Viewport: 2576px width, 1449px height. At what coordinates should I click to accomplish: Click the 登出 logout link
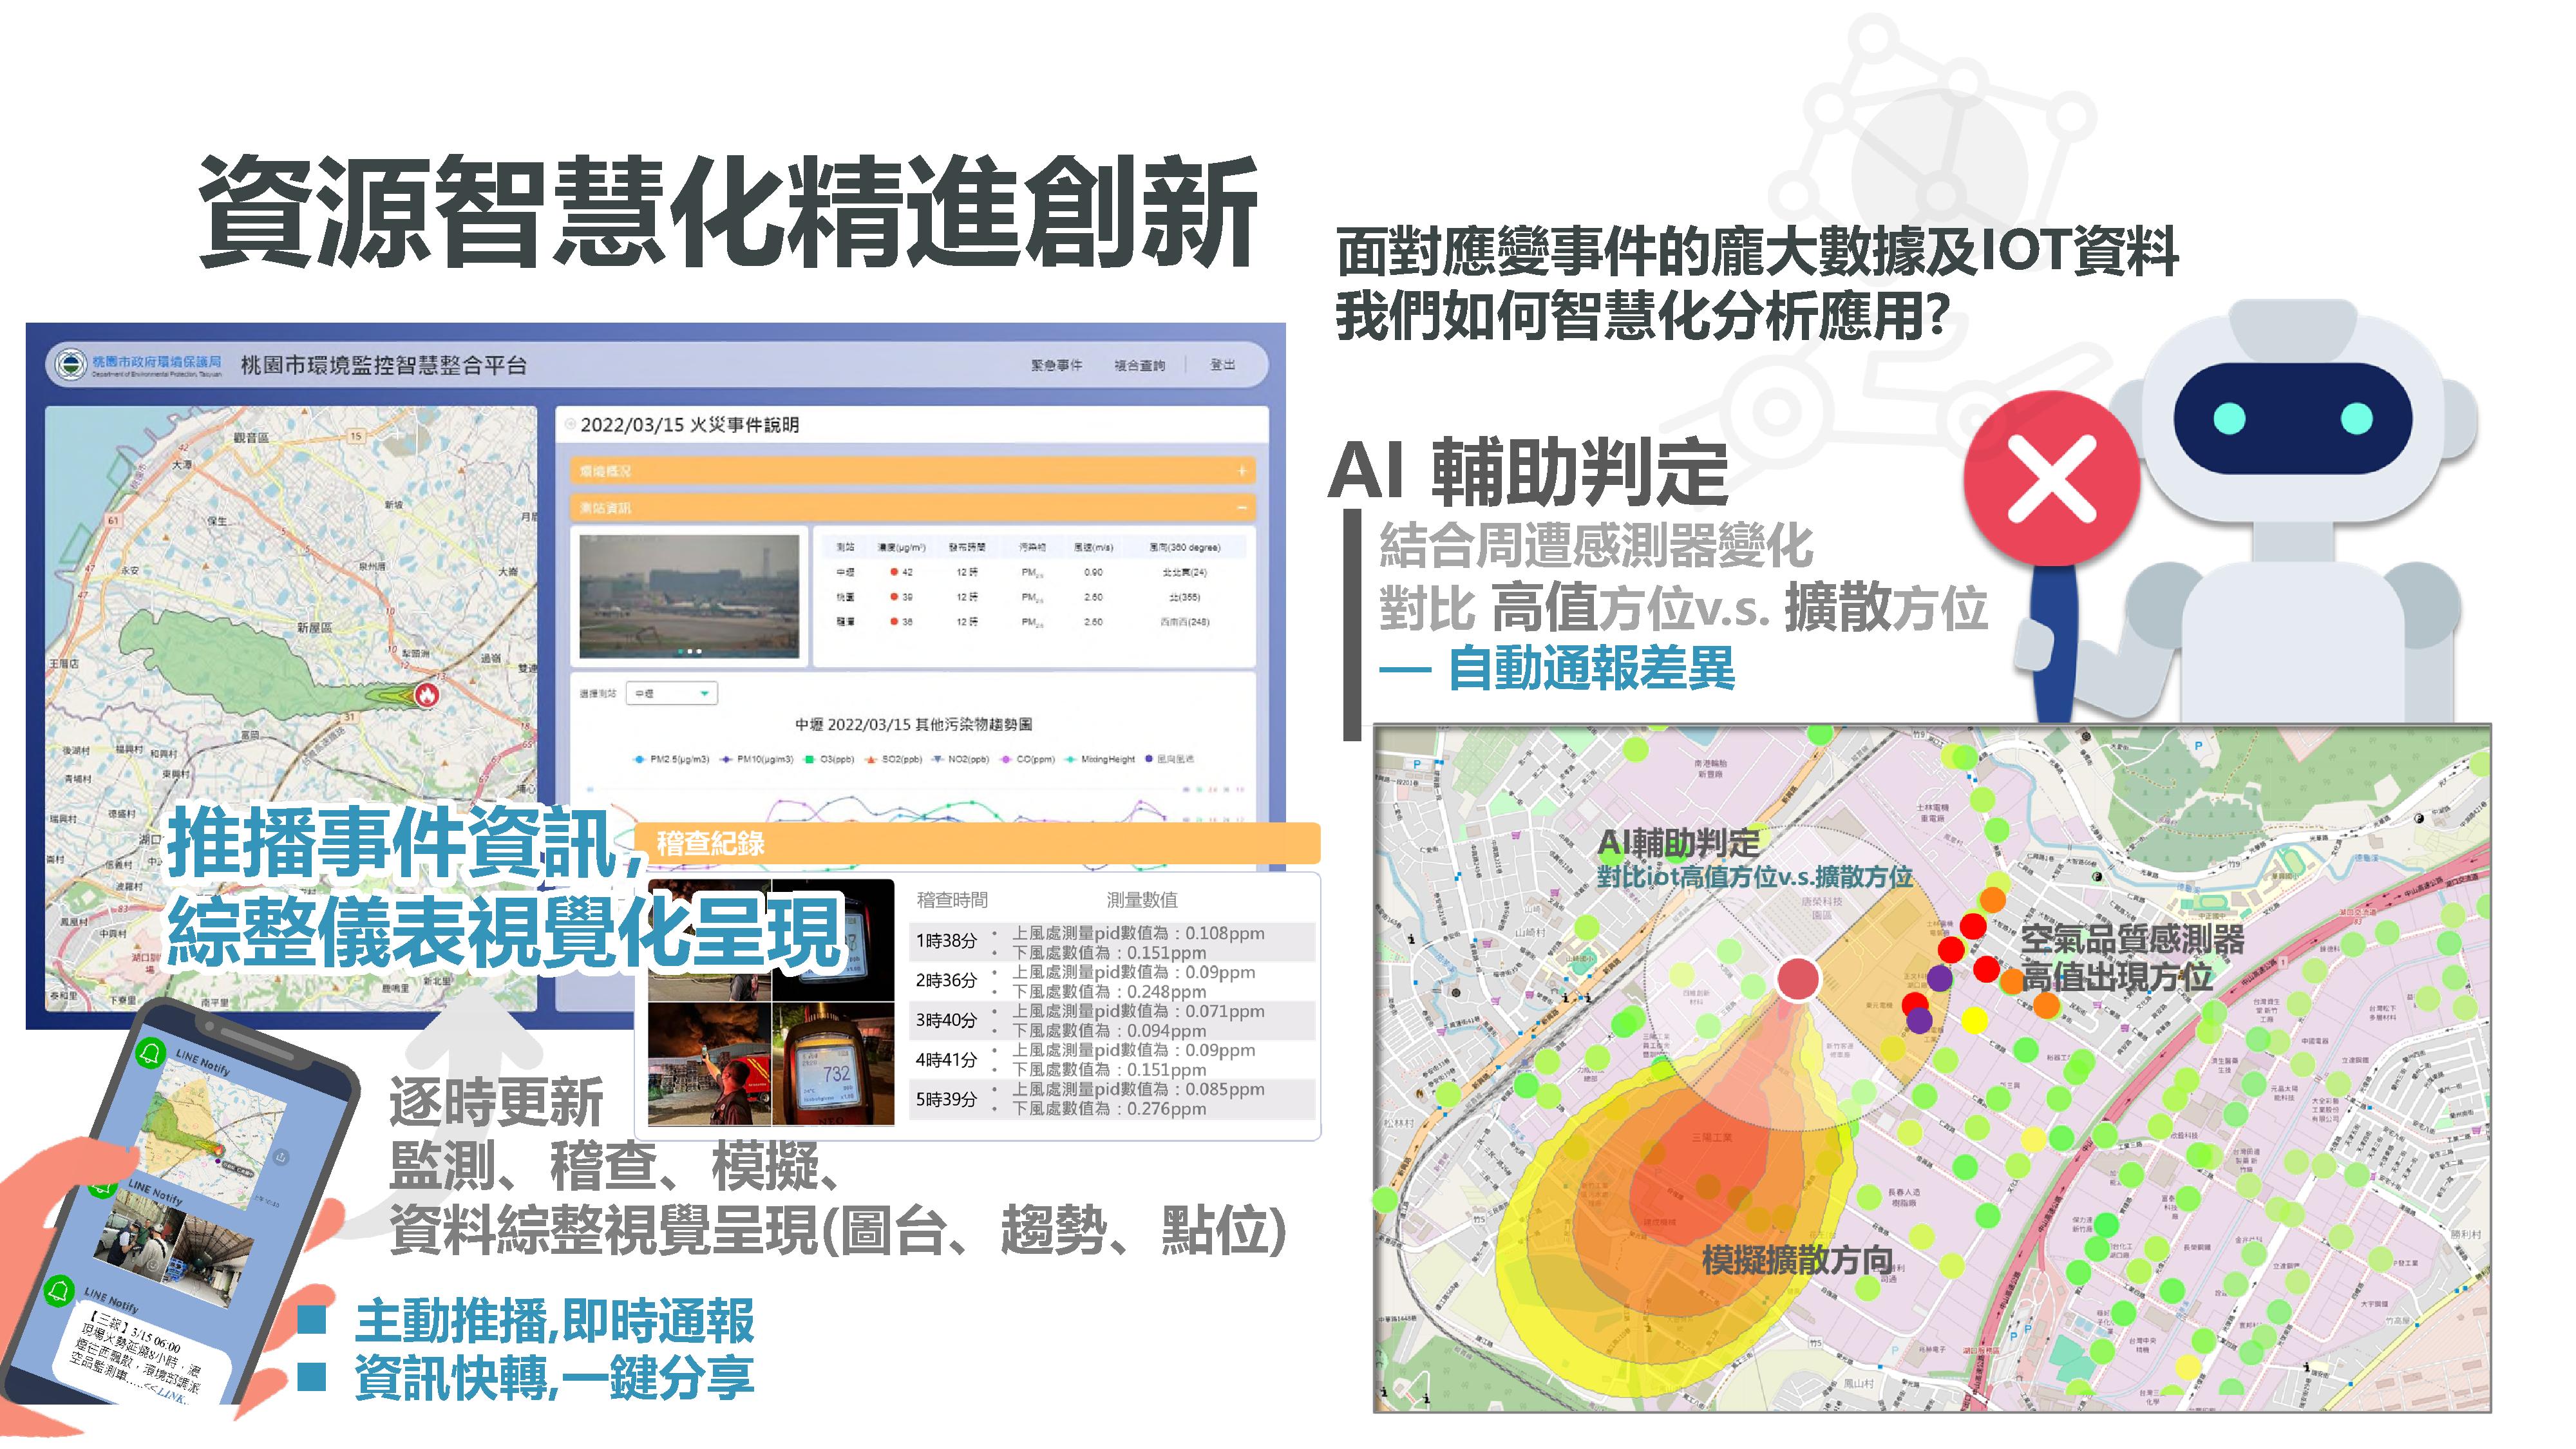(1222, 365)
